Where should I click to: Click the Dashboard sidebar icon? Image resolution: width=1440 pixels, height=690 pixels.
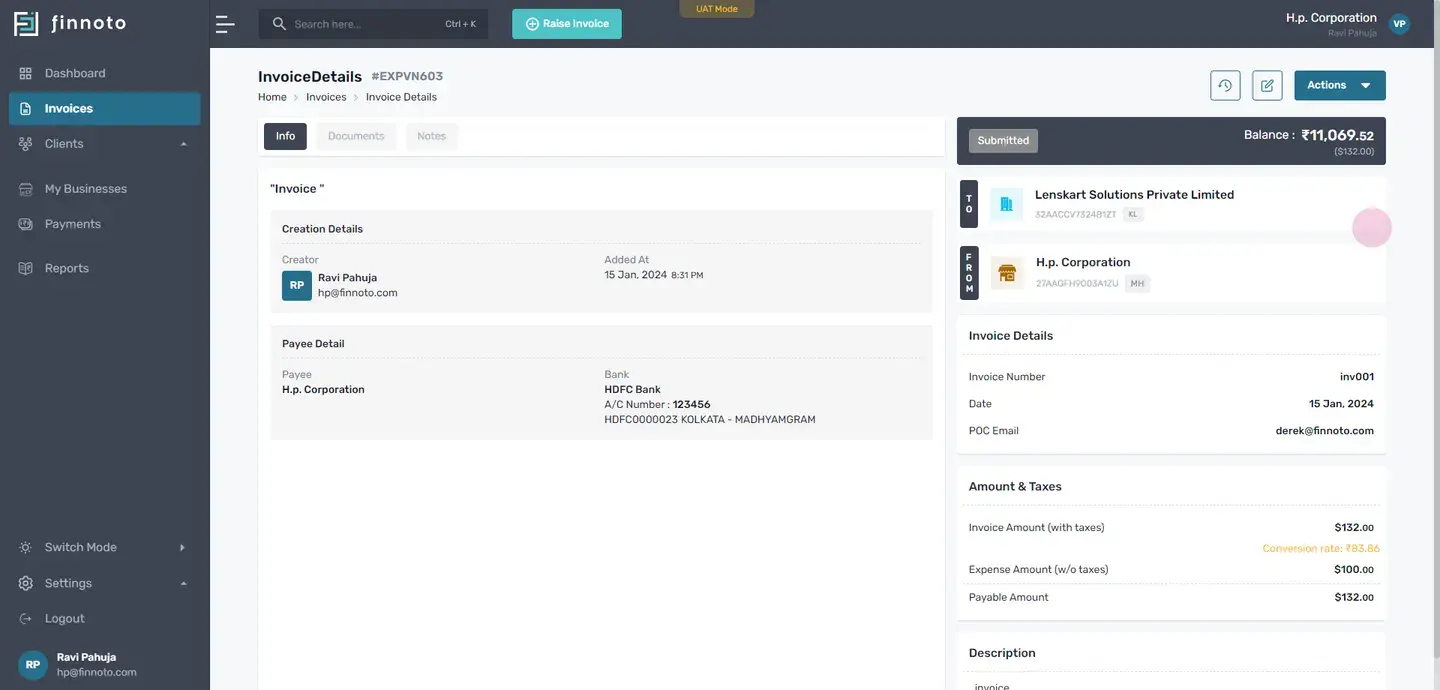pos(26,73)
